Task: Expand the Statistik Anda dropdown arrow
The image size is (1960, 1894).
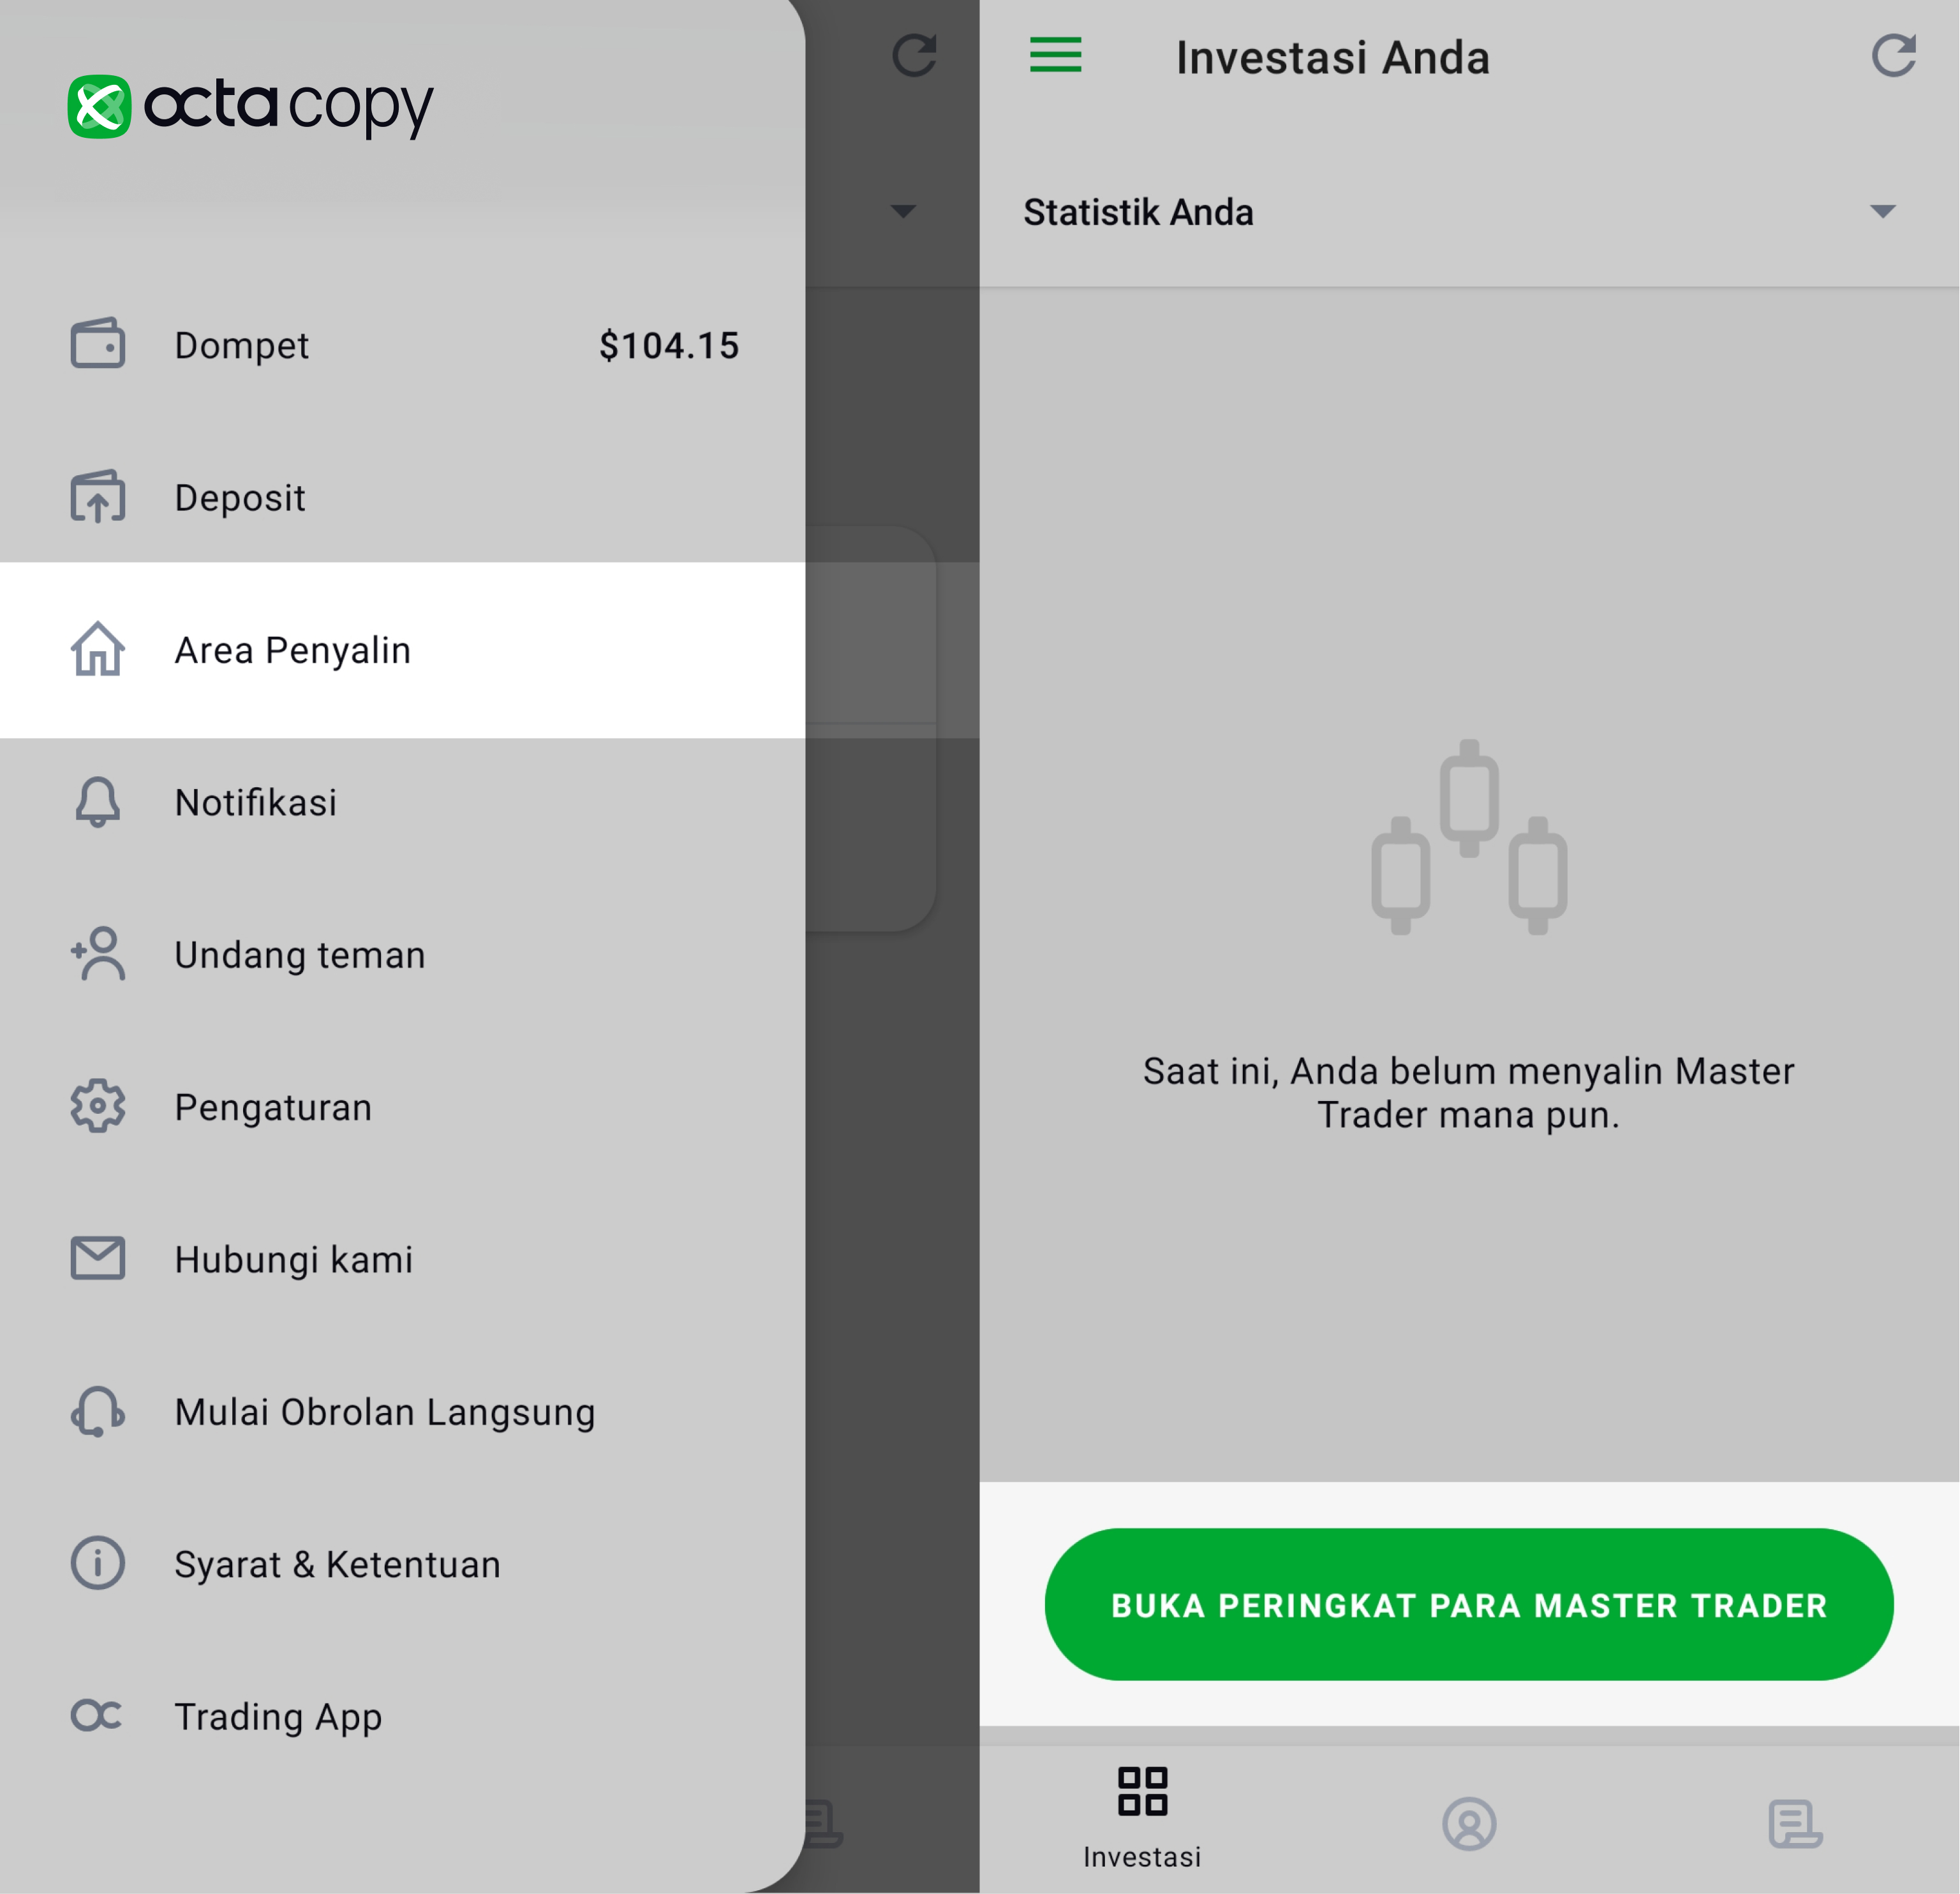Action: tap(1883, 211)
